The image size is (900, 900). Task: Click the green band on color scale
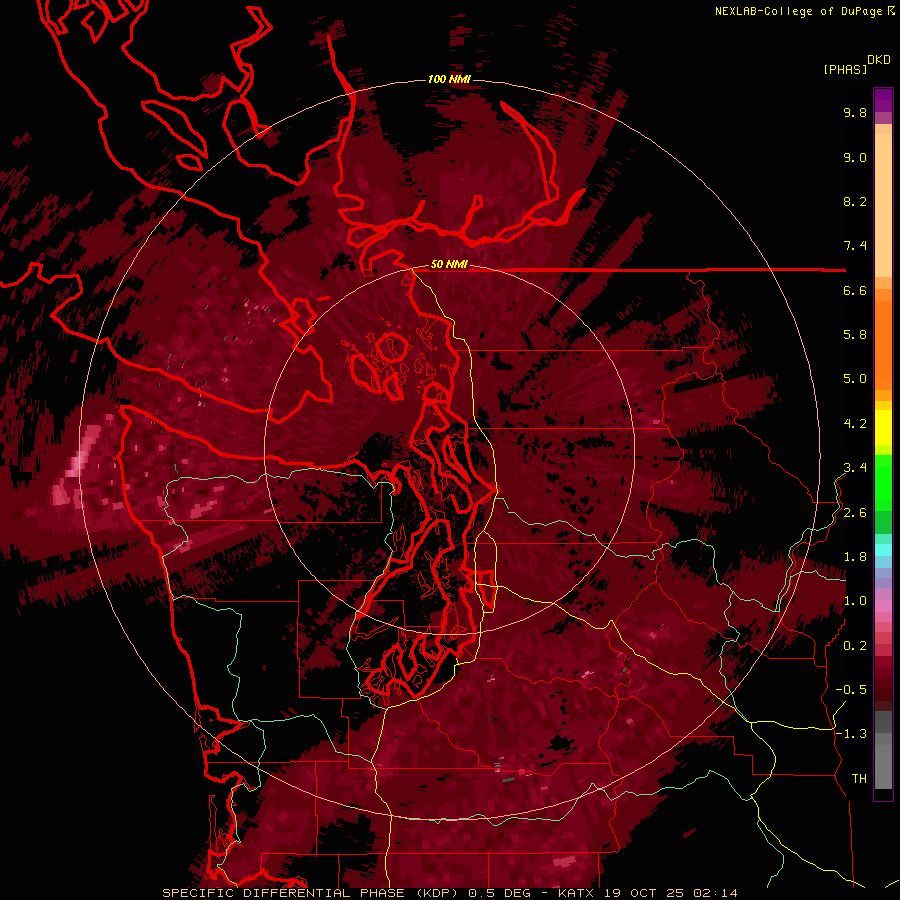(x=883, y=494)
